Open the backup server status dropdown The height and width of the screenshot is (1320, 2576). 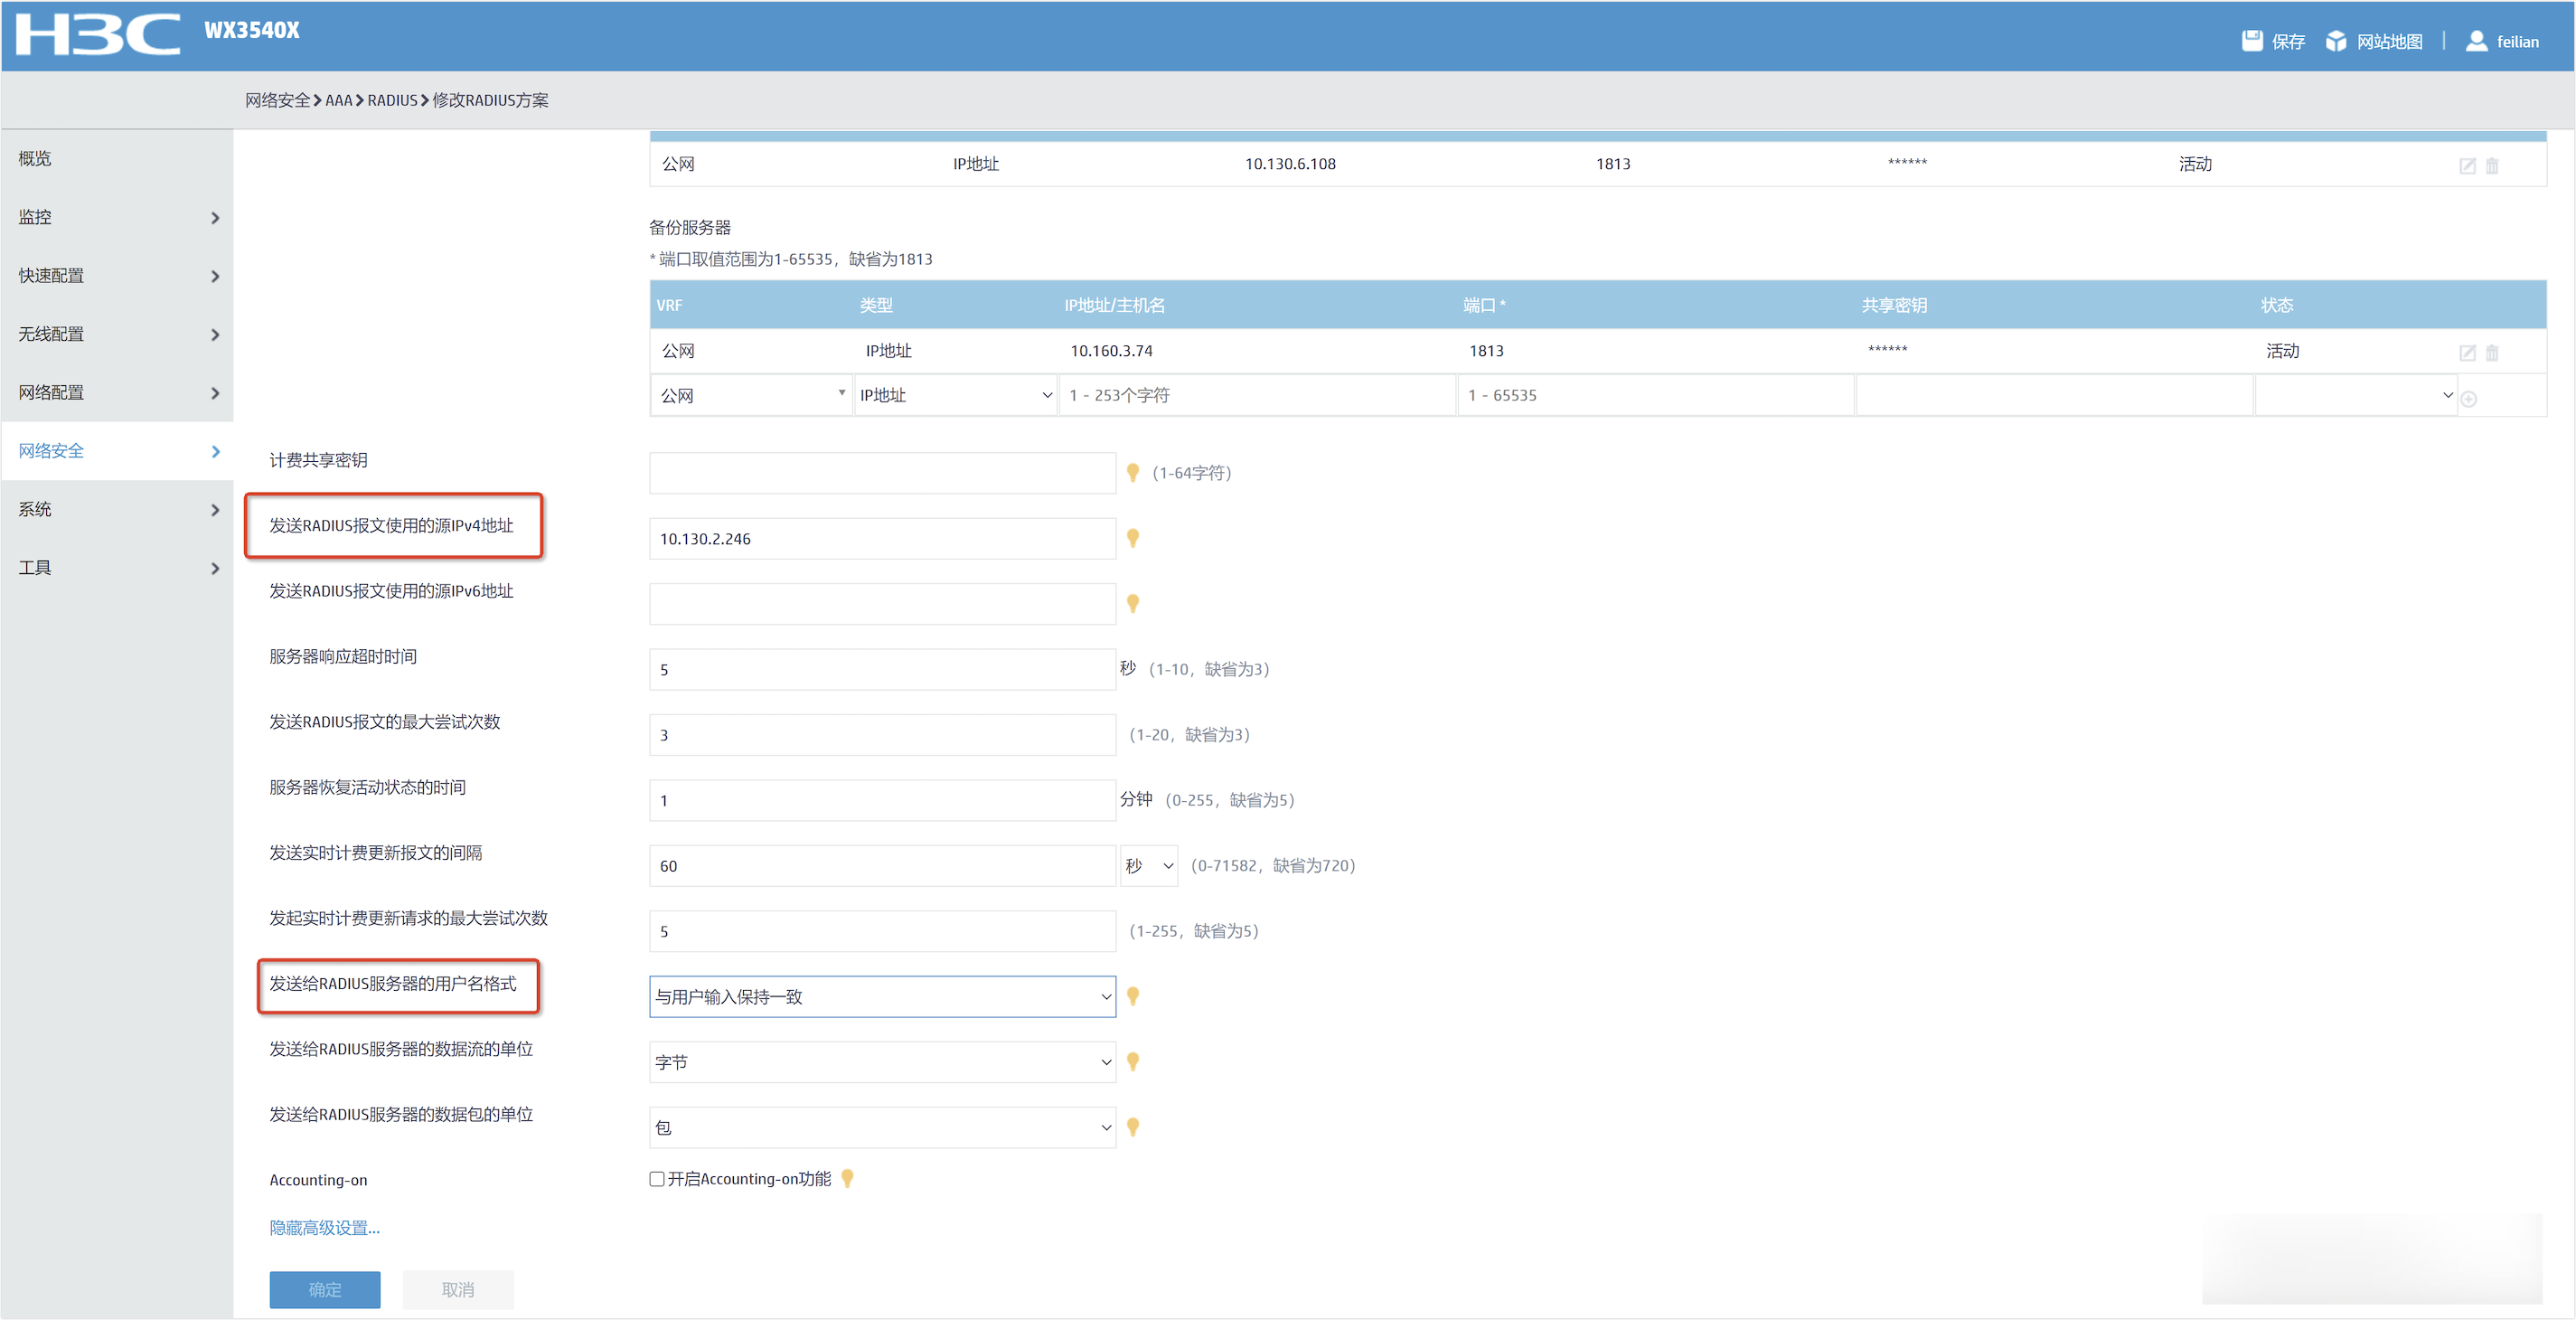2356,395
